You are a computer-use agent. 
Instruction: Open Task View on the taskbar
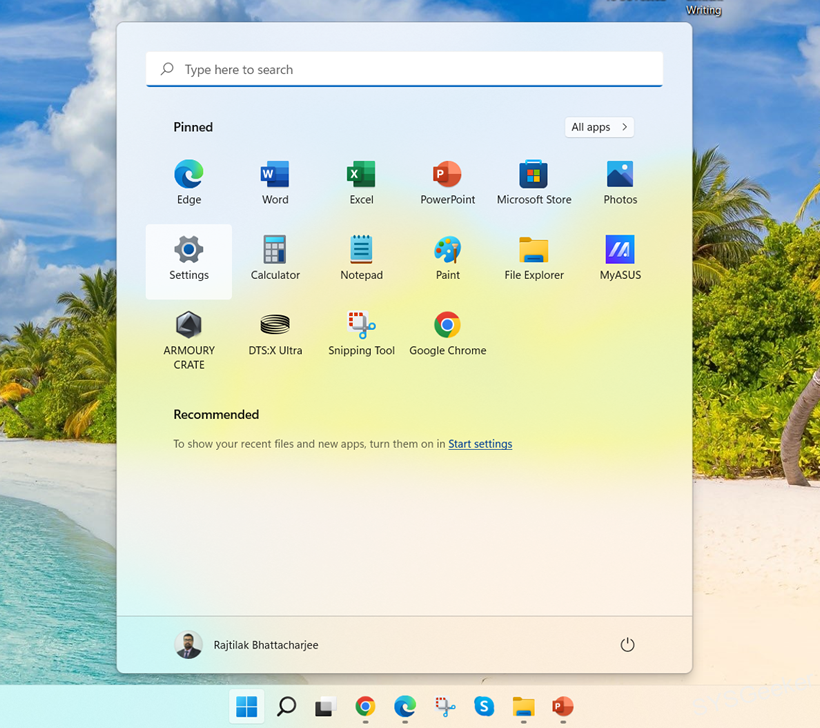[x=325, y=707]
